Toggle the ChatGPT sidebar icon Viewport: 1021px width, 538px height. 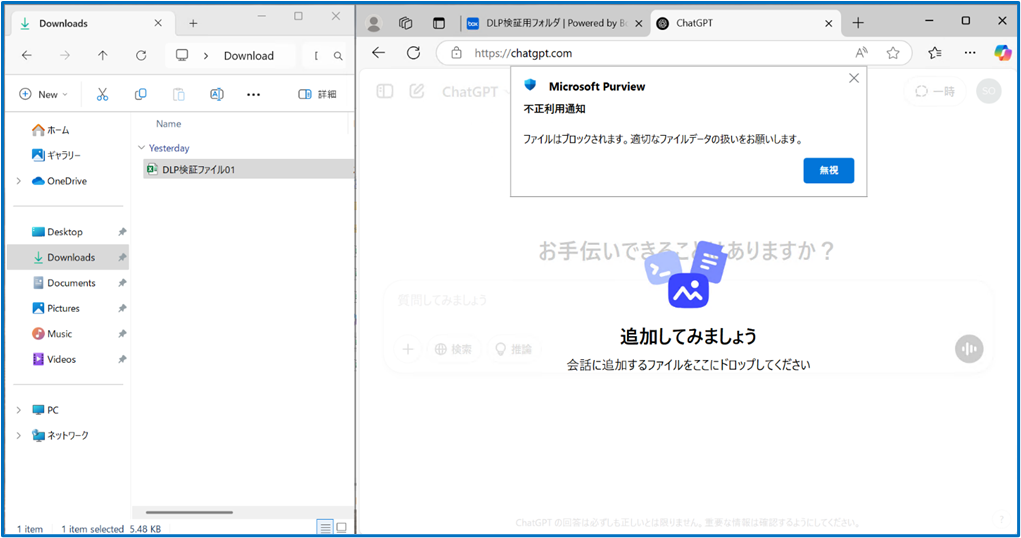pos(385,91)
